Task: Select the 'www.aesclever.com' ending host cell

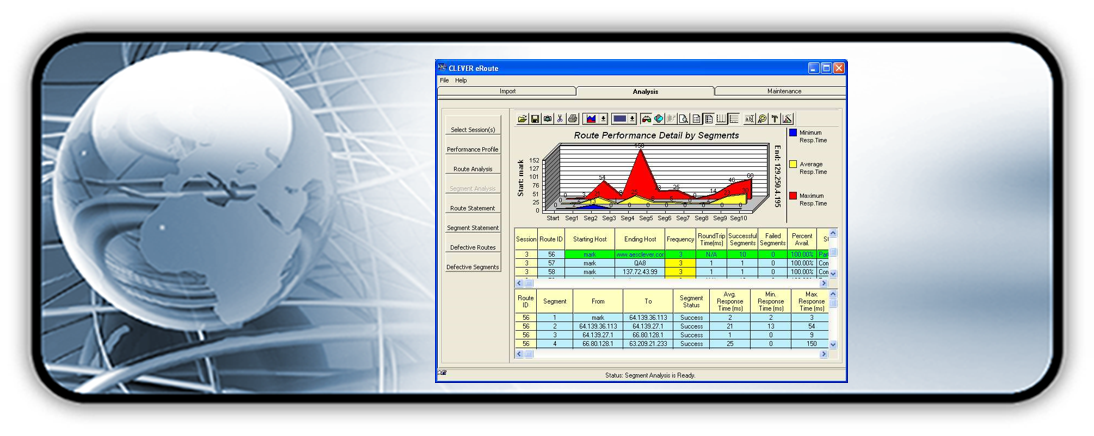Action: click(x=640, y=255)
